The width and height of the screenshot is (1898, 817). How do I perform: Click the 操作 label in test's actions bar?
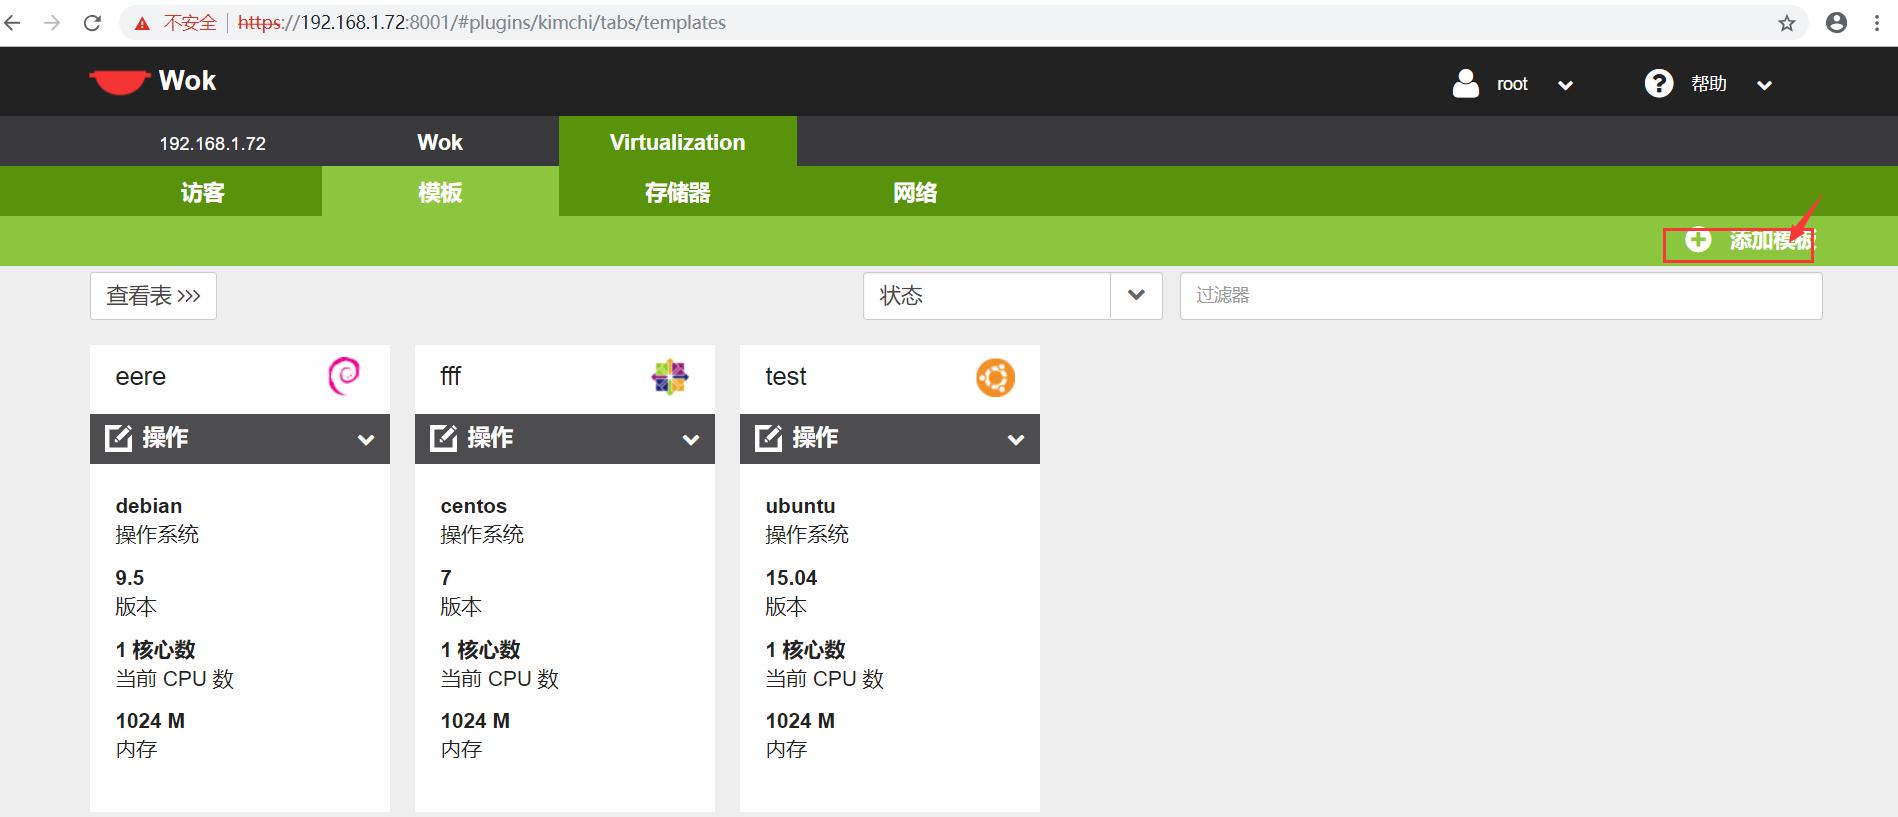[x=815, y=438]
